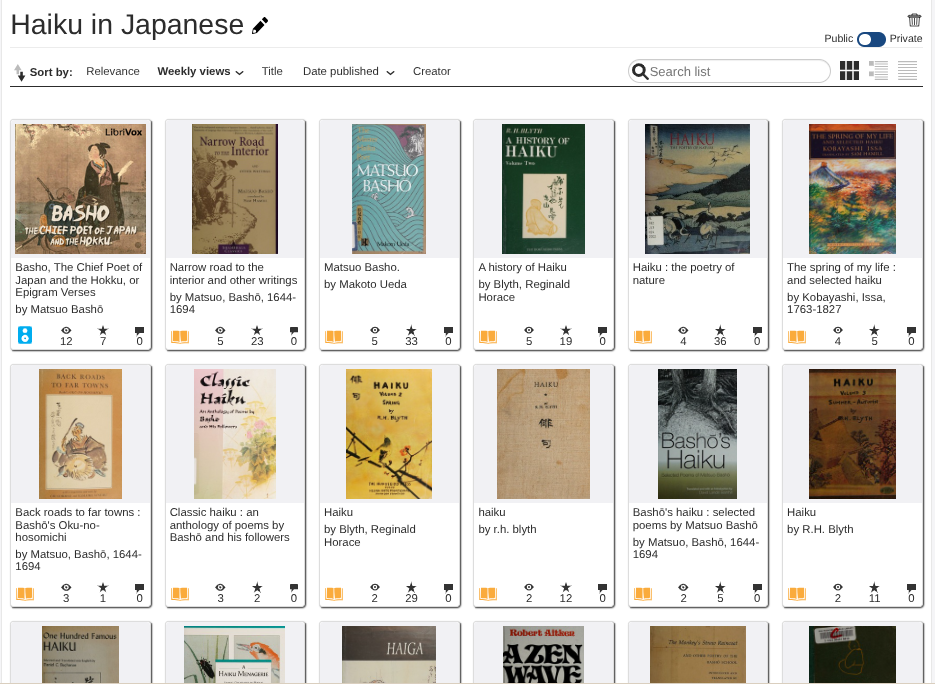Click the book icon on Narrow road card
The image size is (935, 684).
tap(179, 337)
